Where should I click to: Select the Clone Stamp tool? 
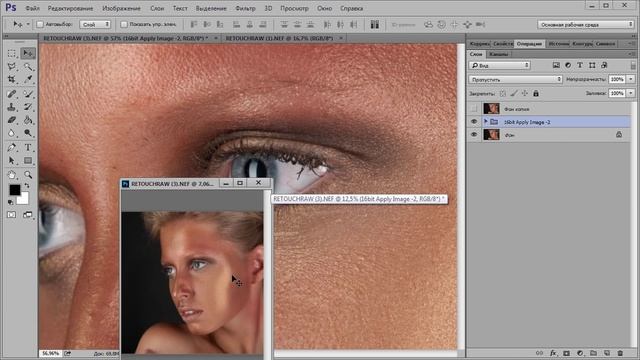click(11, 107)
